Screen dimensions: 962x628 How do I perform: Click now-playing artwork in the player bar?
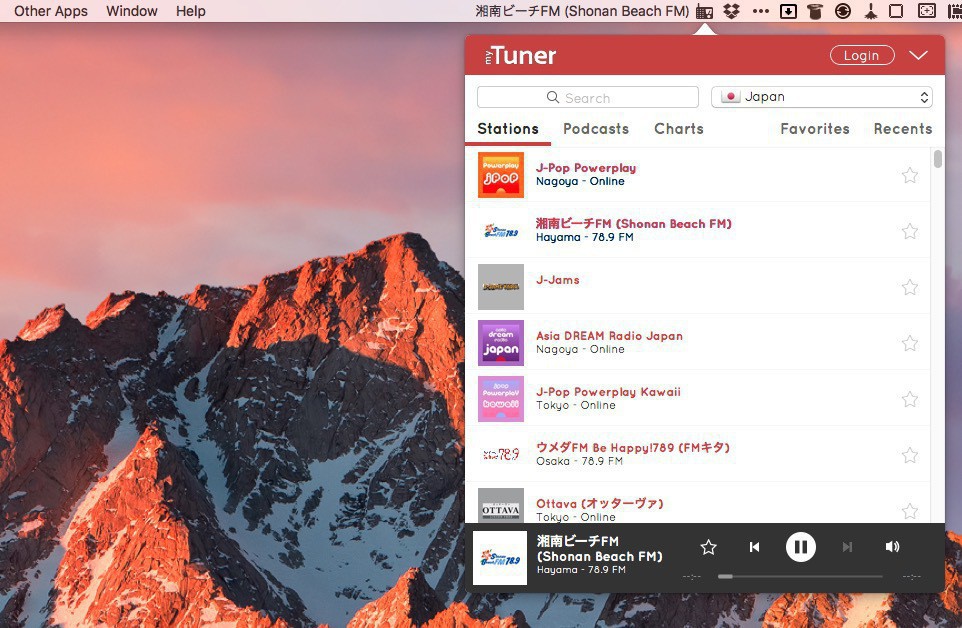coord(500,557)
